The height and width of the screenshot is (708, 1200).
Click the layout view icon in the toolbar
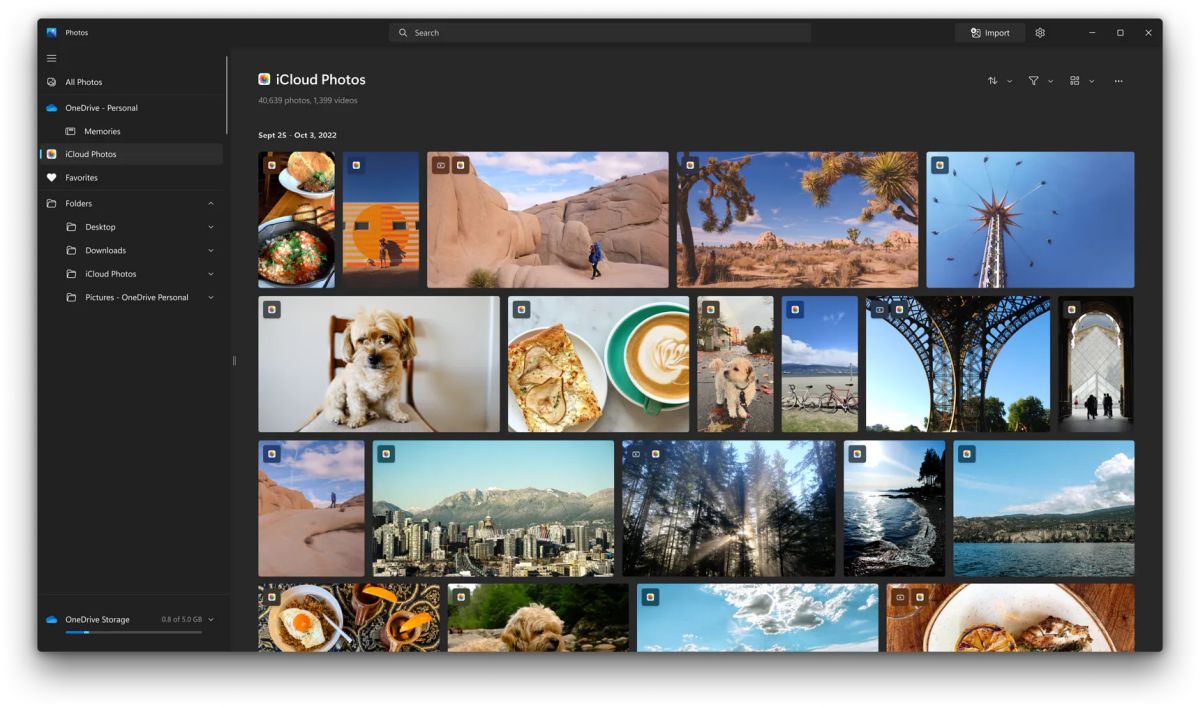pos(1075,81)
